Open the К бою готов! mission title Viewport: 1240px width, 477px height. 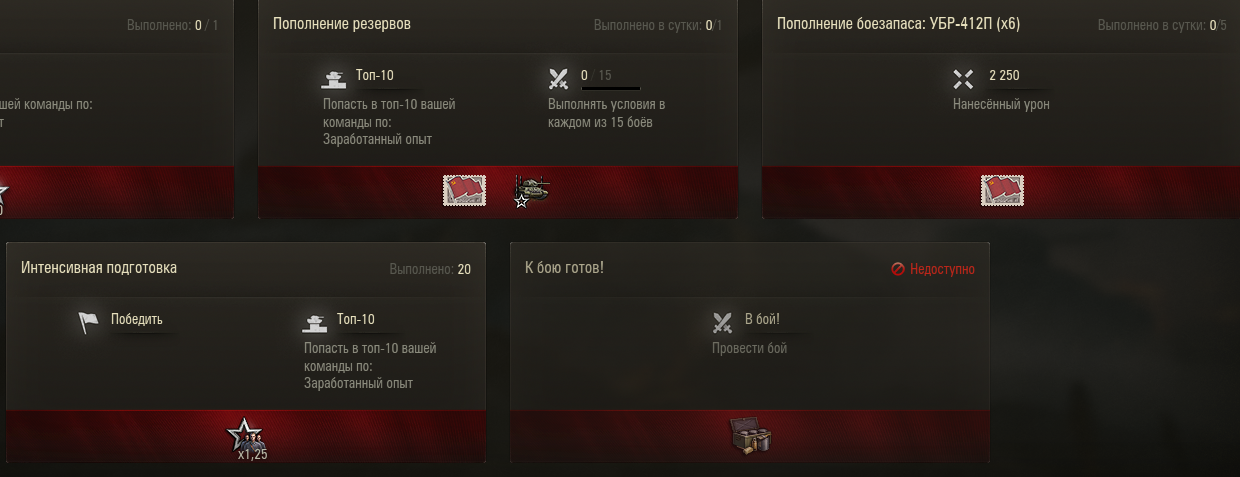click(564, 268)
